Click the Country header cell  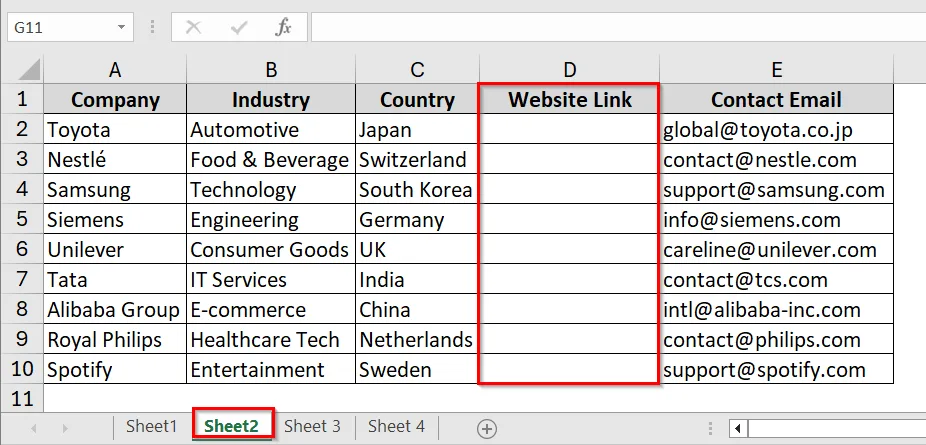(x=417, y=99)
